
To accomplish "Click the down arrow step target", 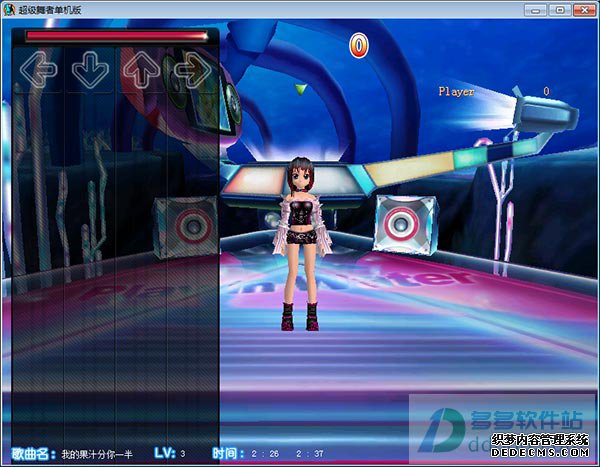I will tap(90, 70).
